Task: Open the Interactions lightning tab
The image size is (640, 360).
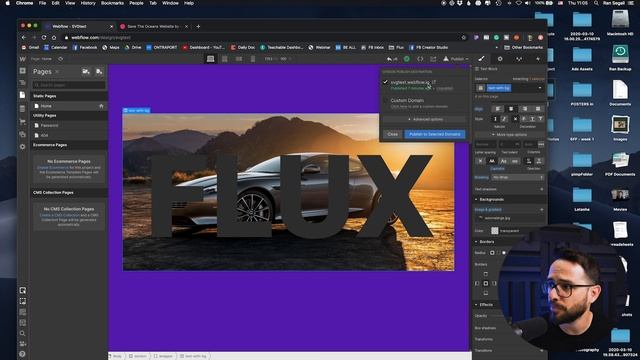Action: [x=538, y=59]
